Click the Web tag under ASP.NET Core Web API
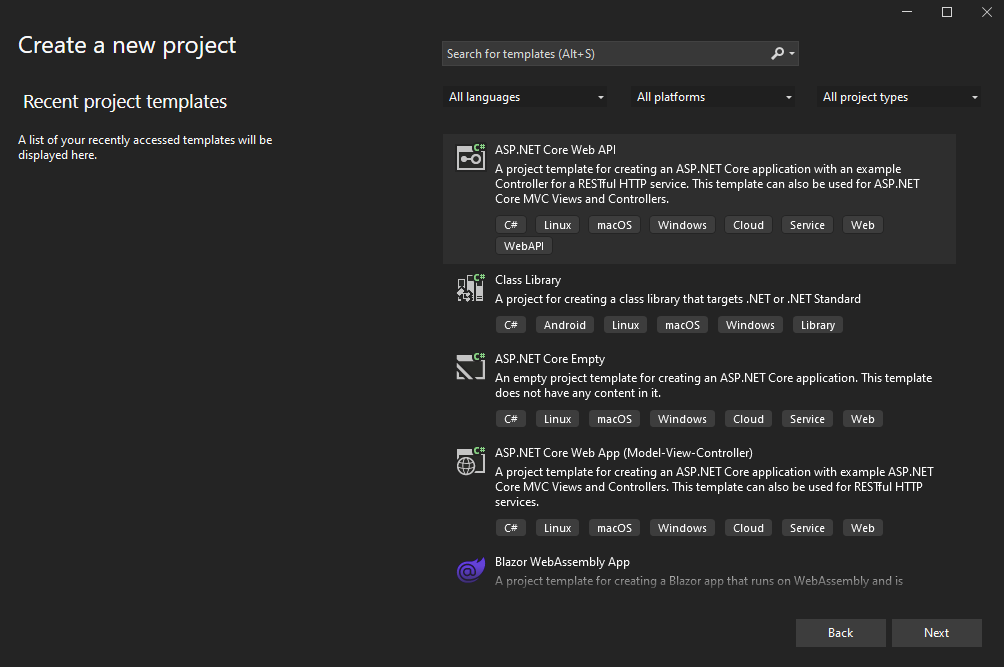The image size is (1004, 667). click(x=862, y=225)
